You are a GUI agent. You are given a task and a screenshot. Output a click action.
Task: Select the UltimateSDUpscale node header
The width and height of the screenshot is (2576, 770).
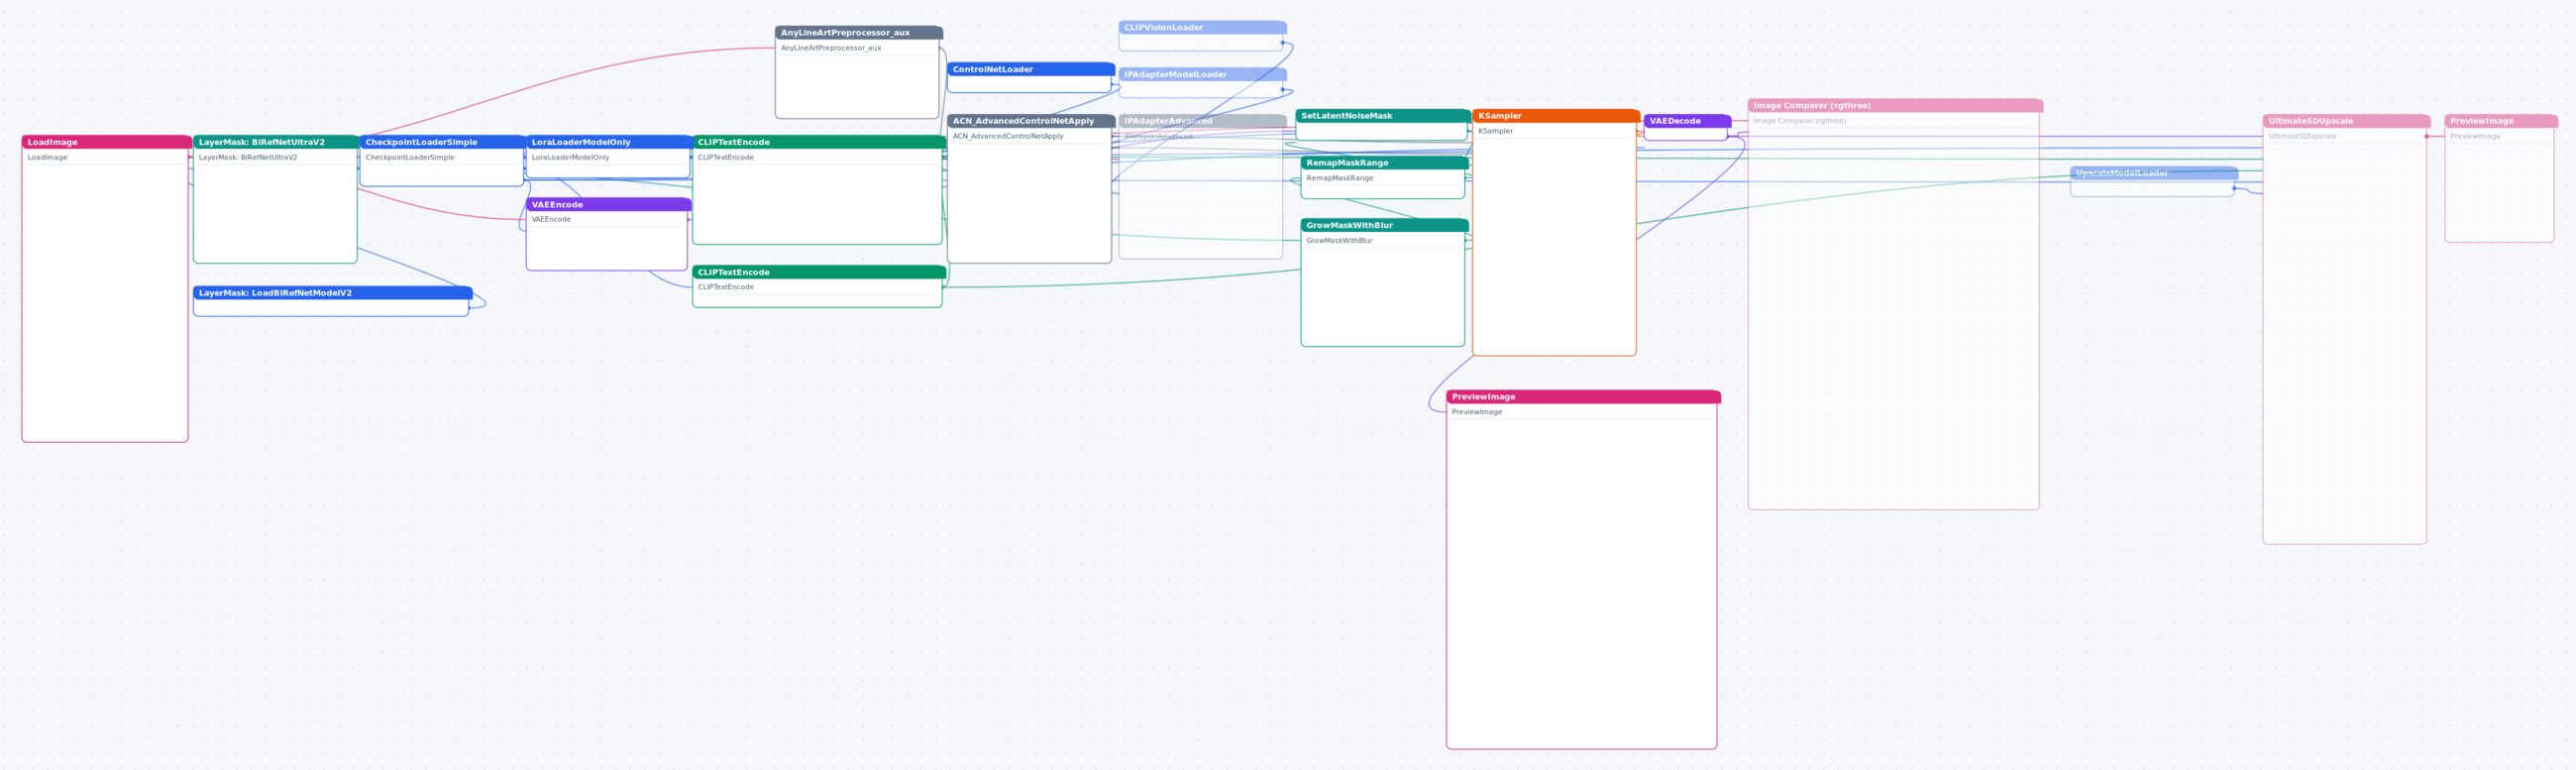click(2346, 121)
